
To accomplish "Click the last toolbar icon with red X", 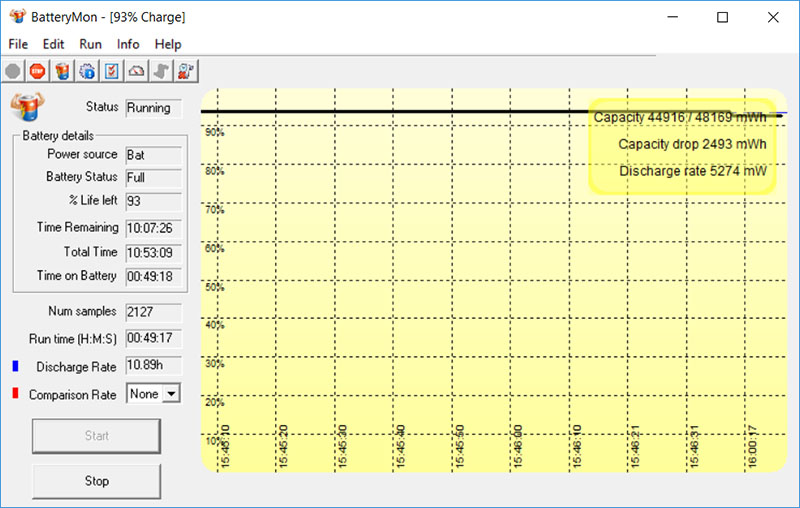I will click(186, 71).
